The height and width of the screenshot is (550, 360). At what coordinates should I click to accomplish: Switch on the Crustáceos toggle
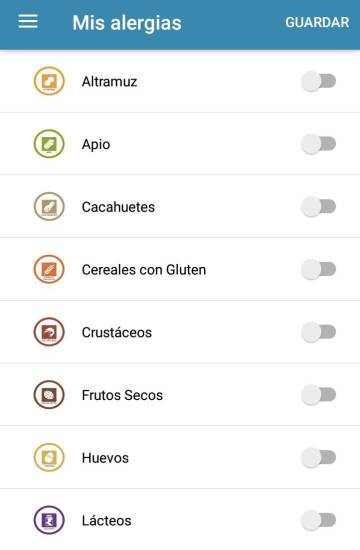tap(319, 332)
